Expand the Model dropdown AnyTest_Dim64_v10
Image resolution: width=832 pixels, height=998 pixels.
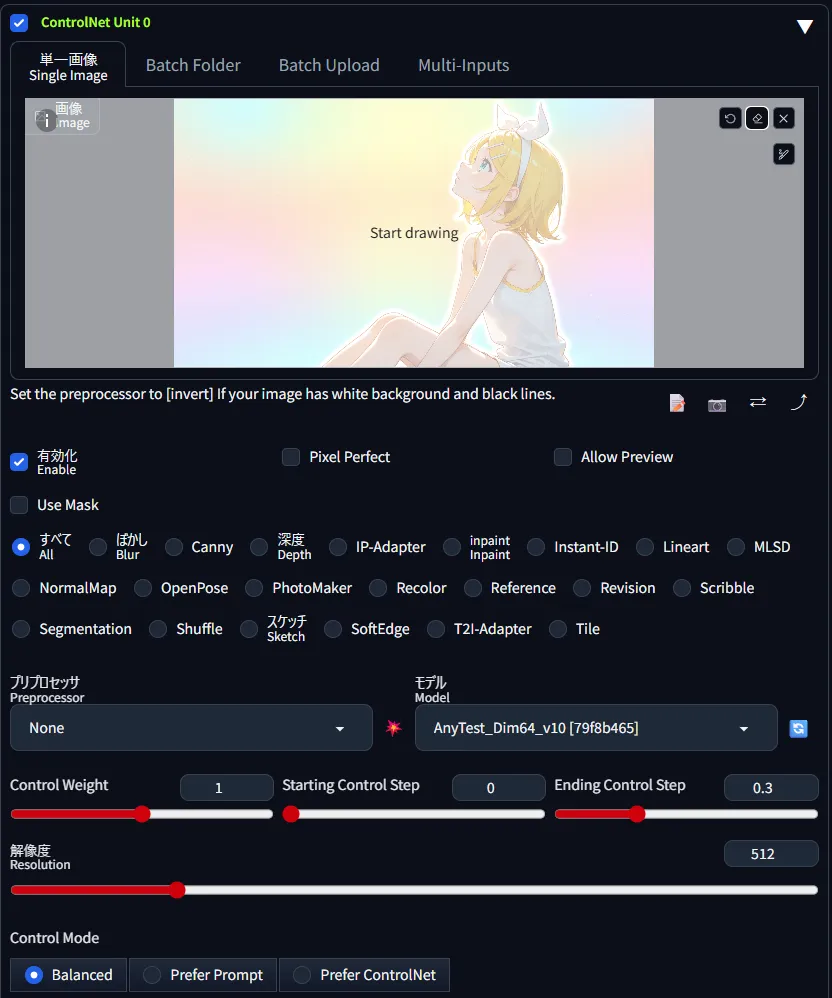(x=595, y=728)
